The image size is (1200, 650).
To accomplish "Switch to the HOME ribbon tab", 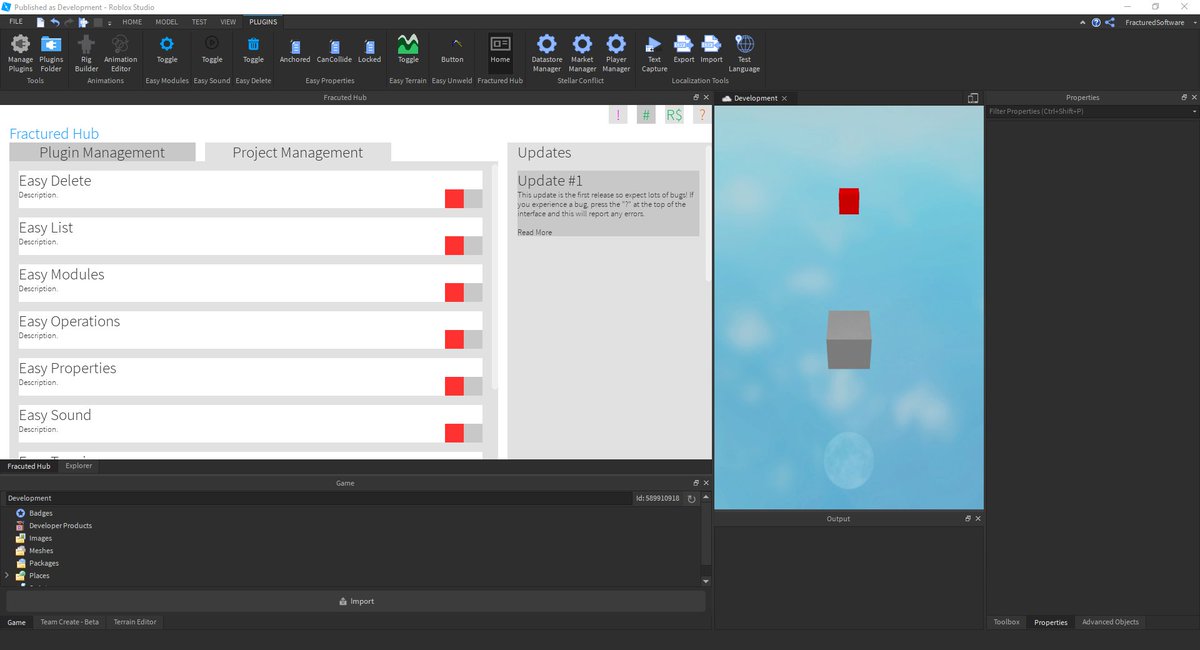I will coord(132,21).
